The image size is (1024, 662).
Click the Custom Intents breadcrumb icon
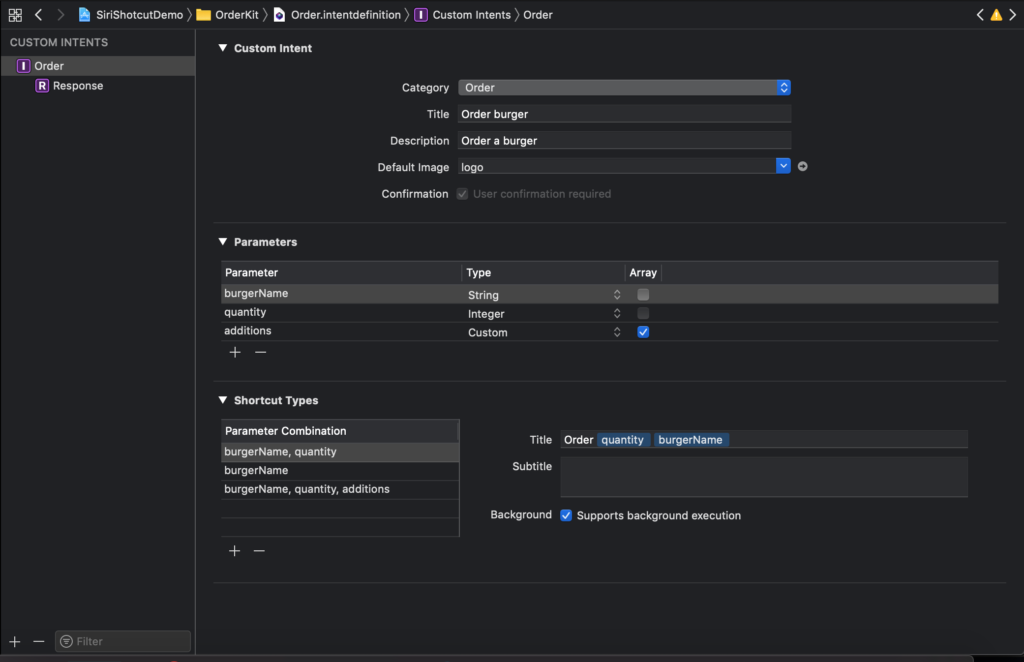tap(421, 14)
